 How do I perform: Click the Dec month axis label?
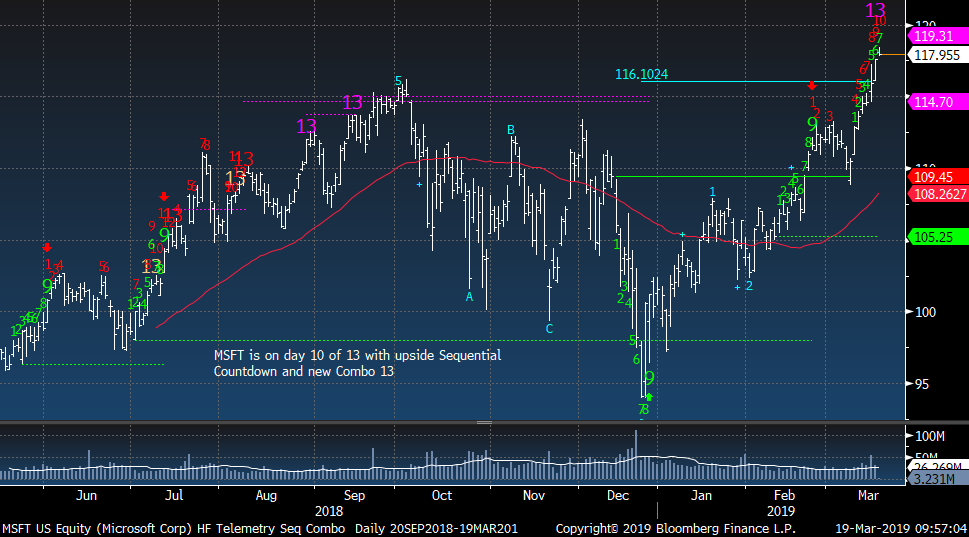tap(618, 496)
